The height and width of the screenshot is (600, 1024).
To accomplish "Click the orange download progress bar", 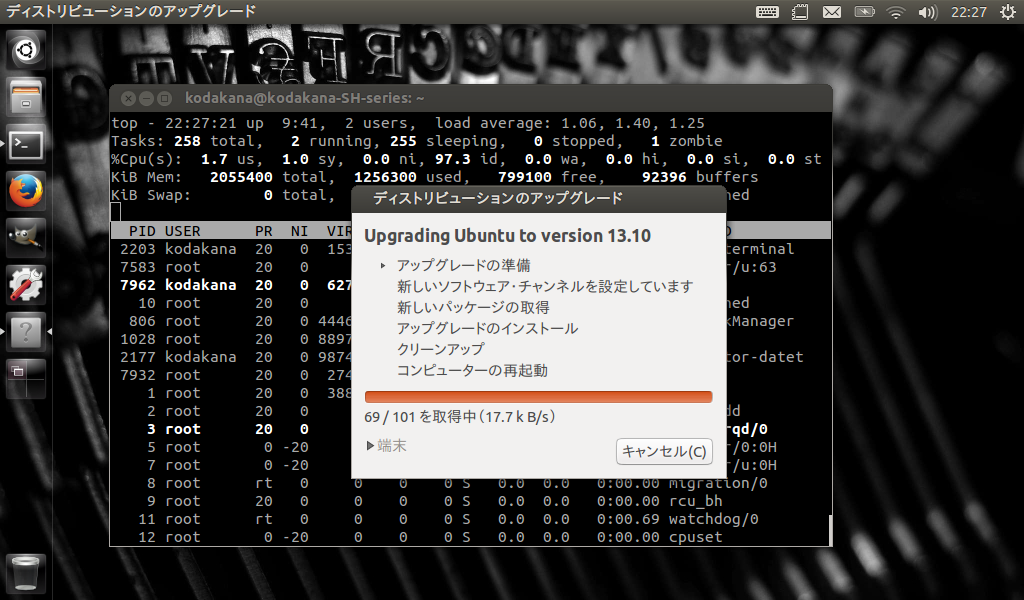I will coord(538,397).
